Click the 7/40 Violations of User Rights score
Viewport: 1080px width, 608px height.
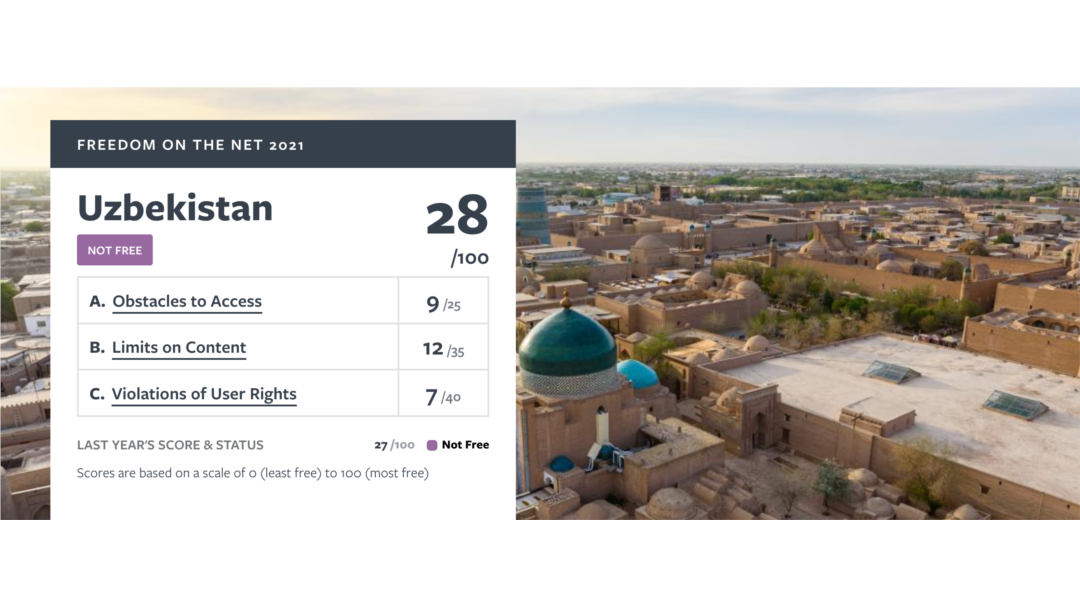(x=444, y=397)
